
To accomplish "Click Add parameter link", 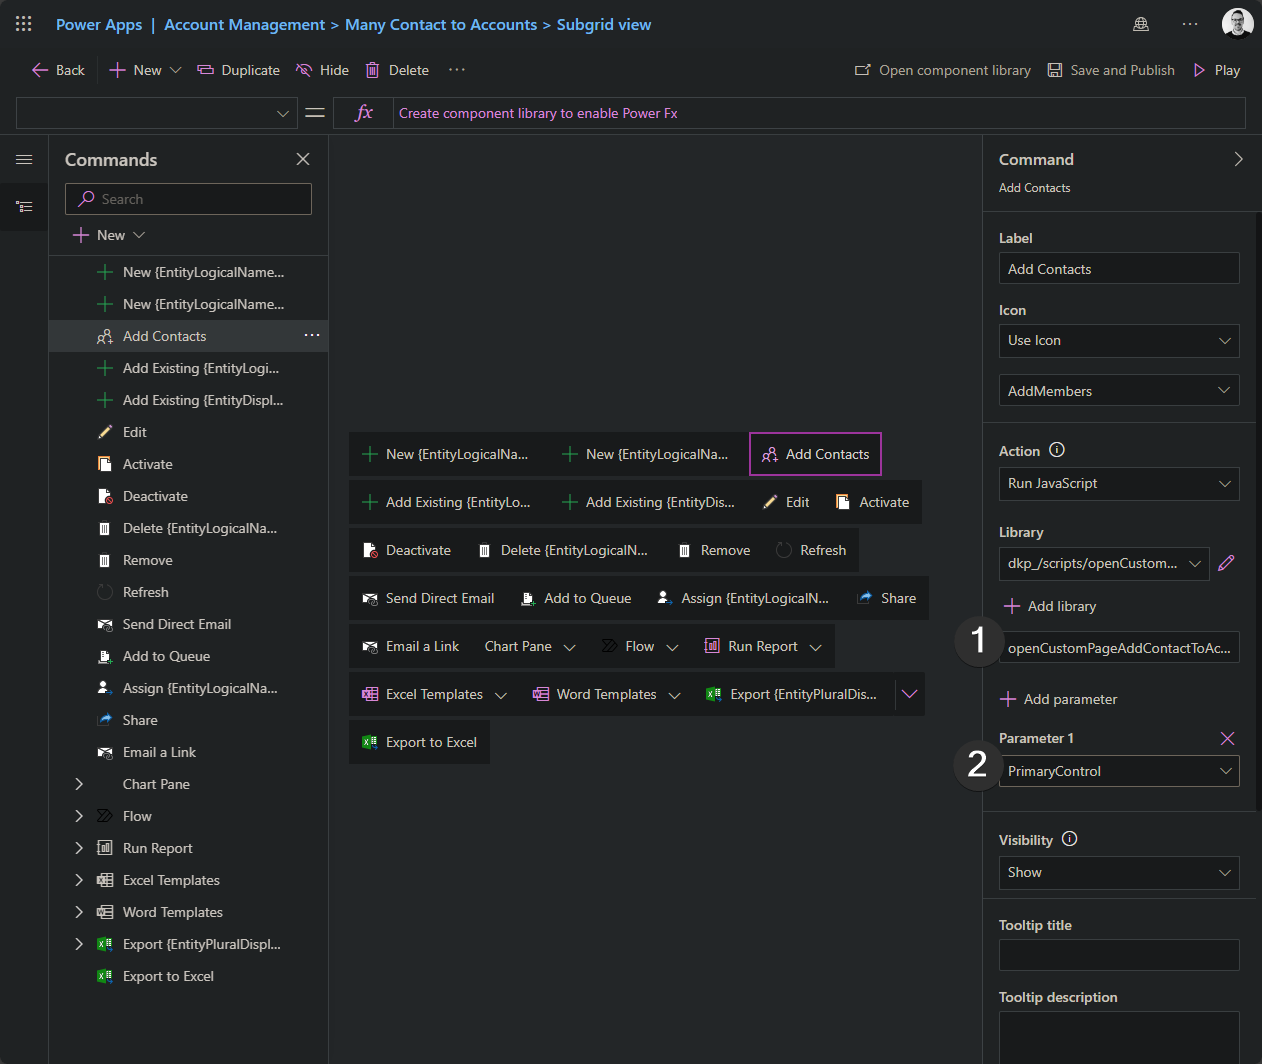I will (x=1059, y=699).
